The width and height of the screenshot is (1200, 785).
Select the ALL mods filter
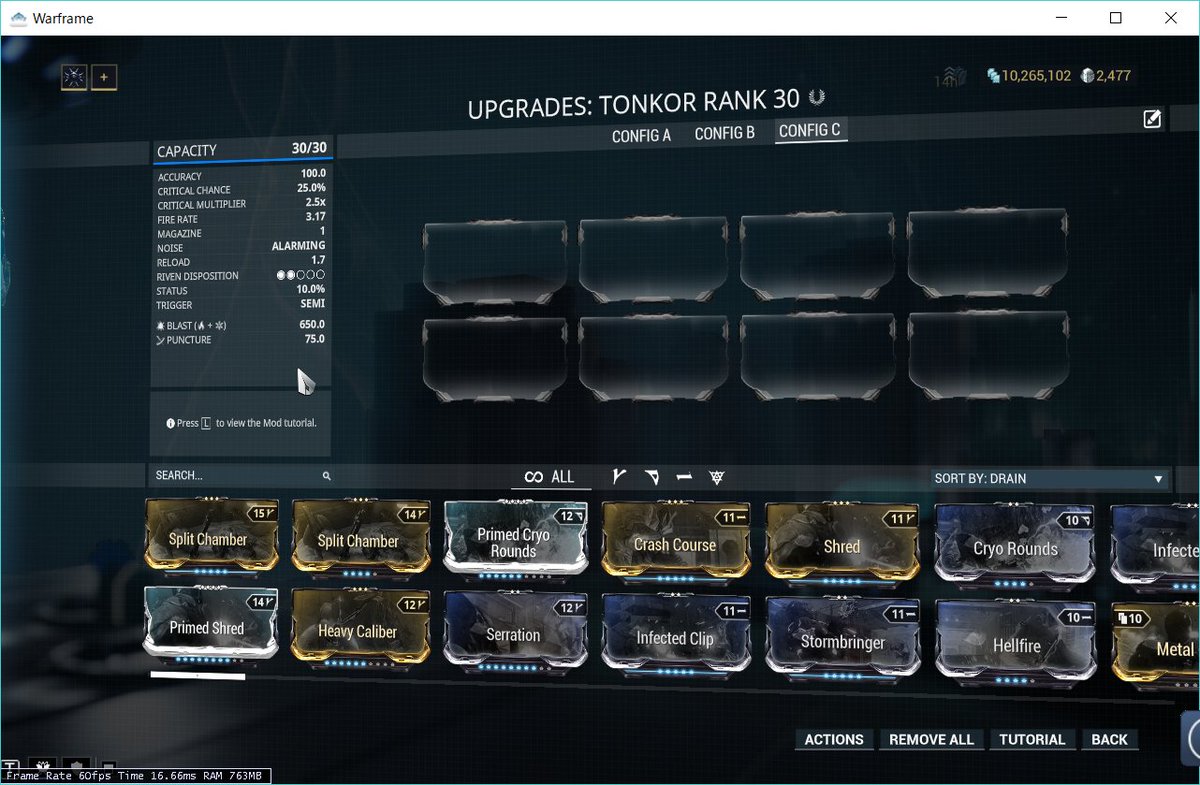tap(550, 477)
